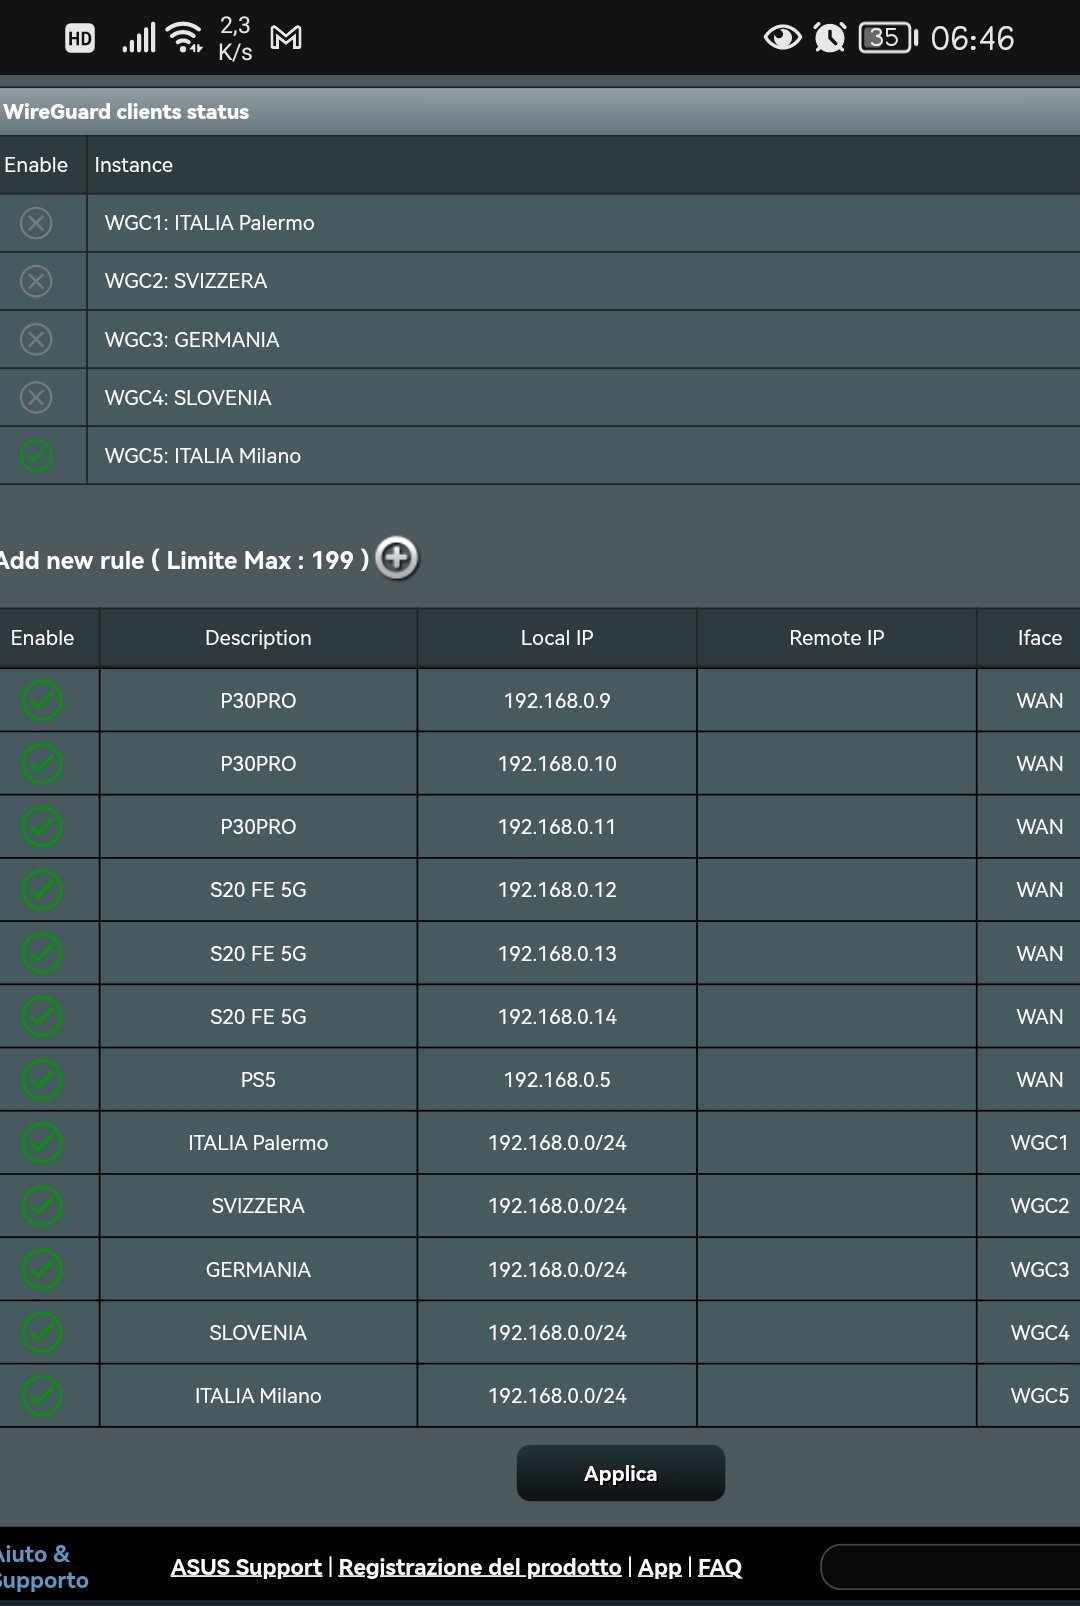Click the search input field in footer
1080x1606 pixels.
pos(950,1567)
